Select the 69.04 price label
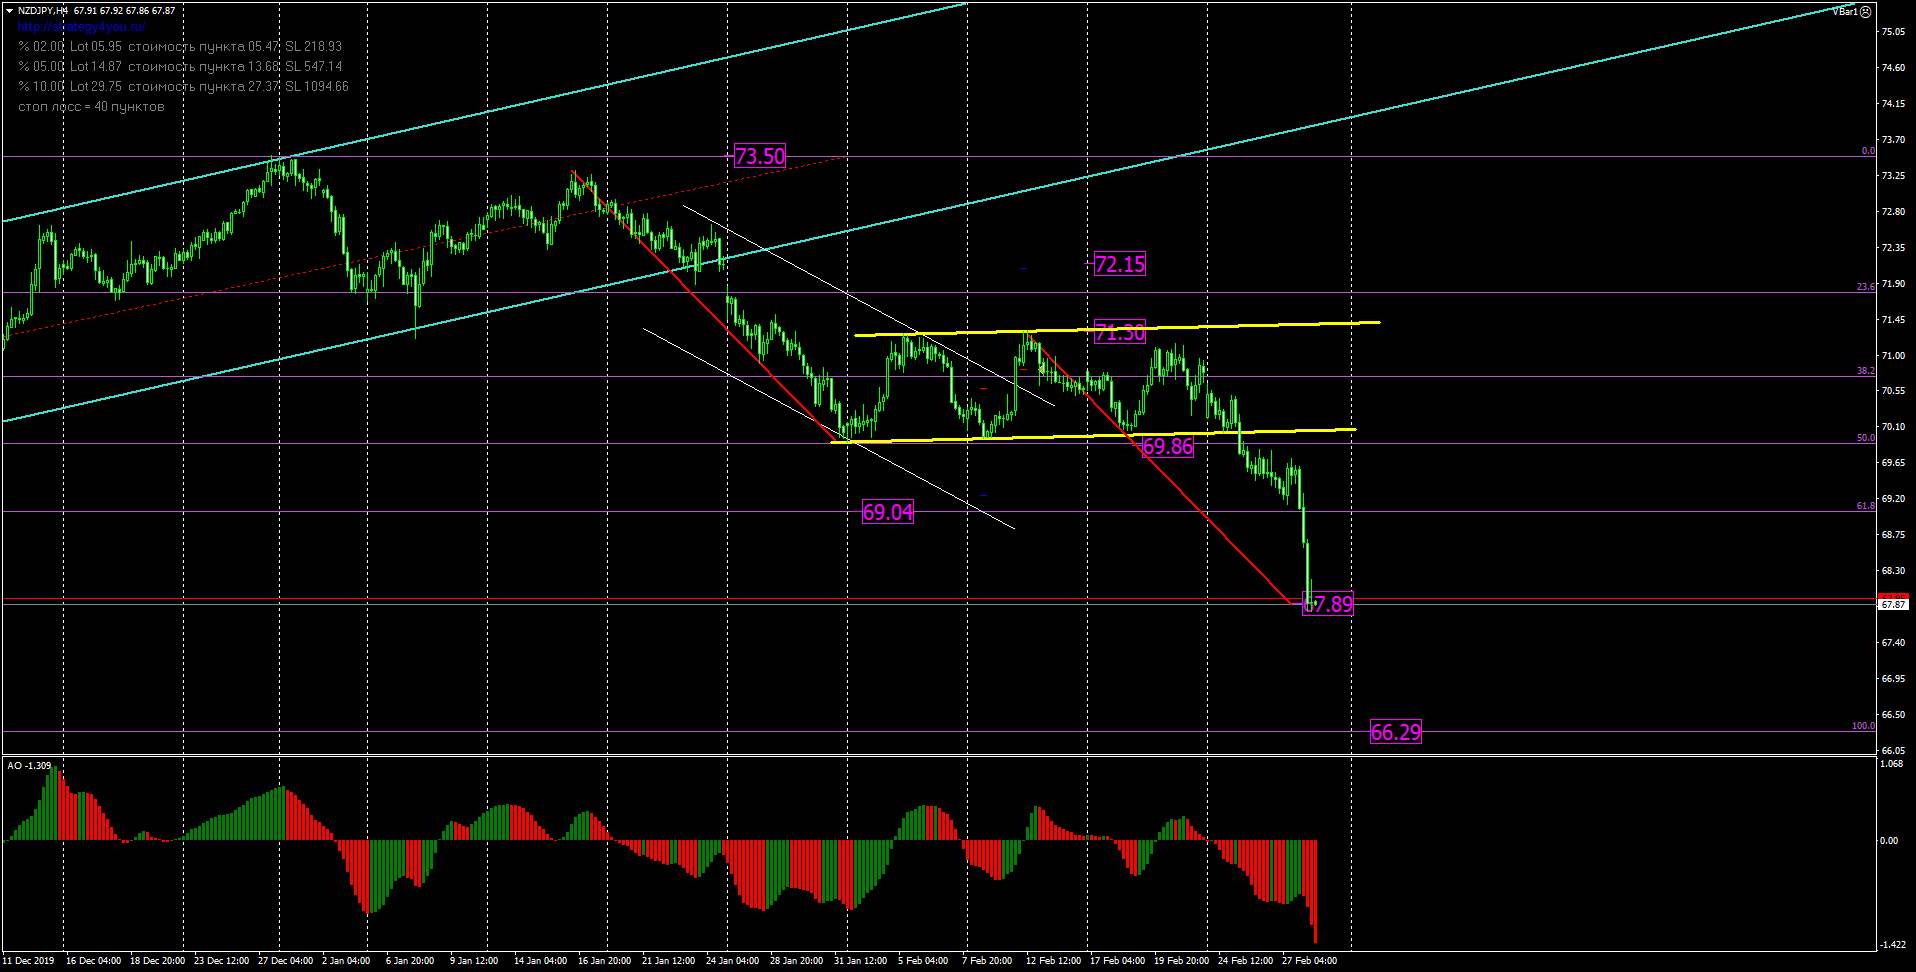This screenshot has height=972, width=1916. [887, 512]
